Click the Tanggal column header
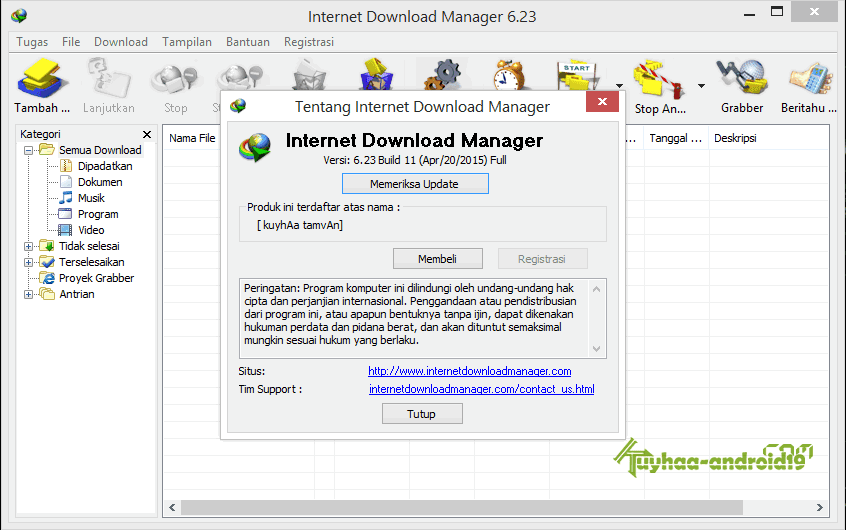This screenshot has width=846, height=530. (x=676, y=138)
